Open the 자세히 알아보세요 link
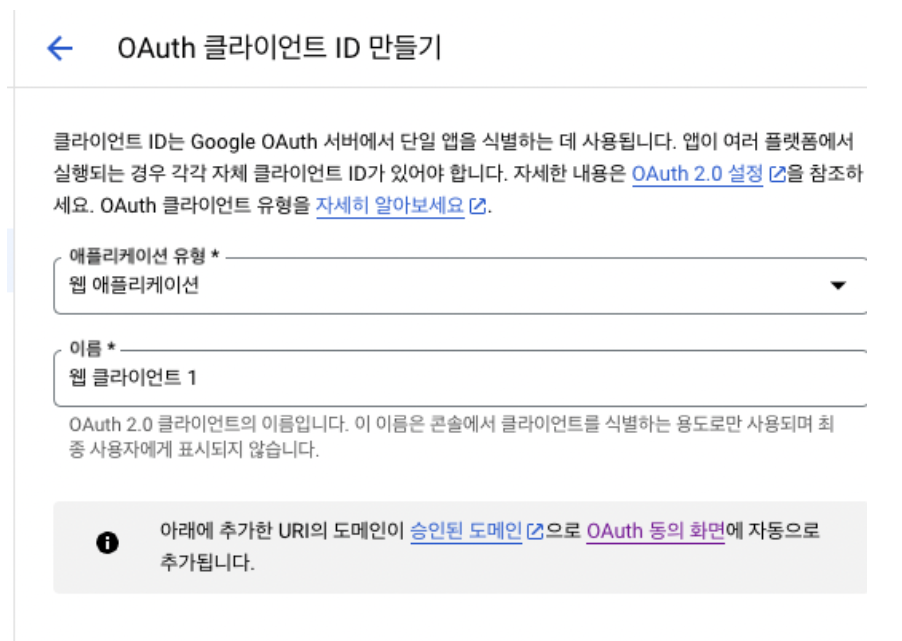This screenshot has width=902, height=641. [x=389, y=205]
